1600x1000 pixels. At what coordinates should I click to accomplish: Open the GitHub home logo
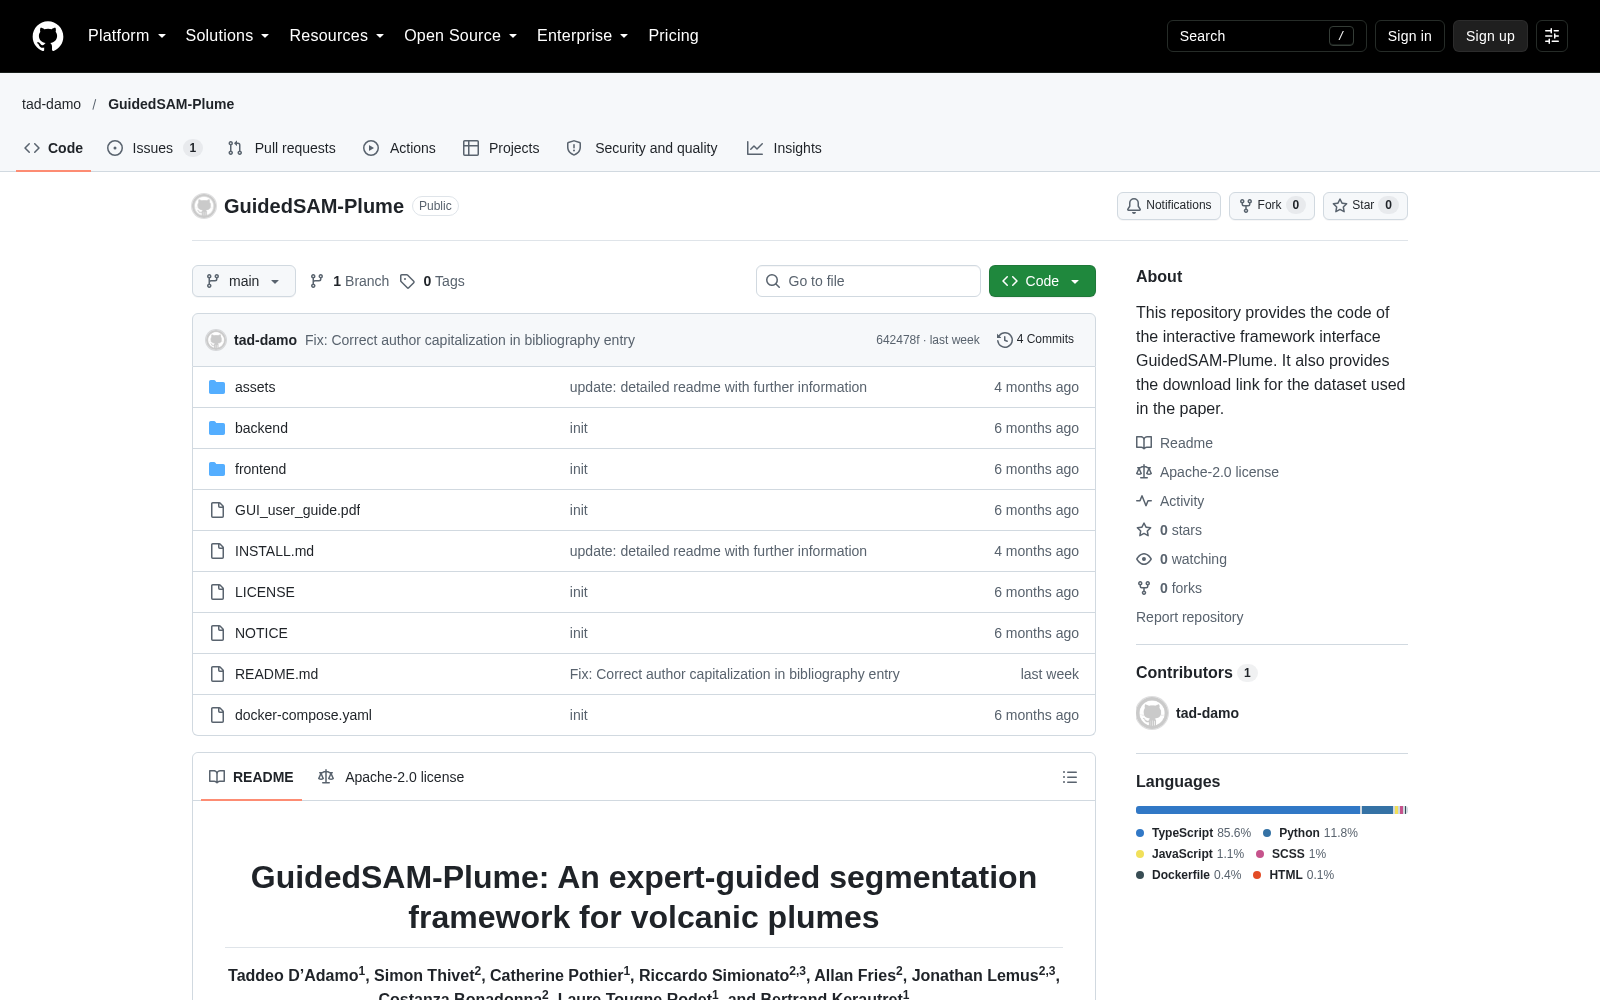click(x=48, y=36)
